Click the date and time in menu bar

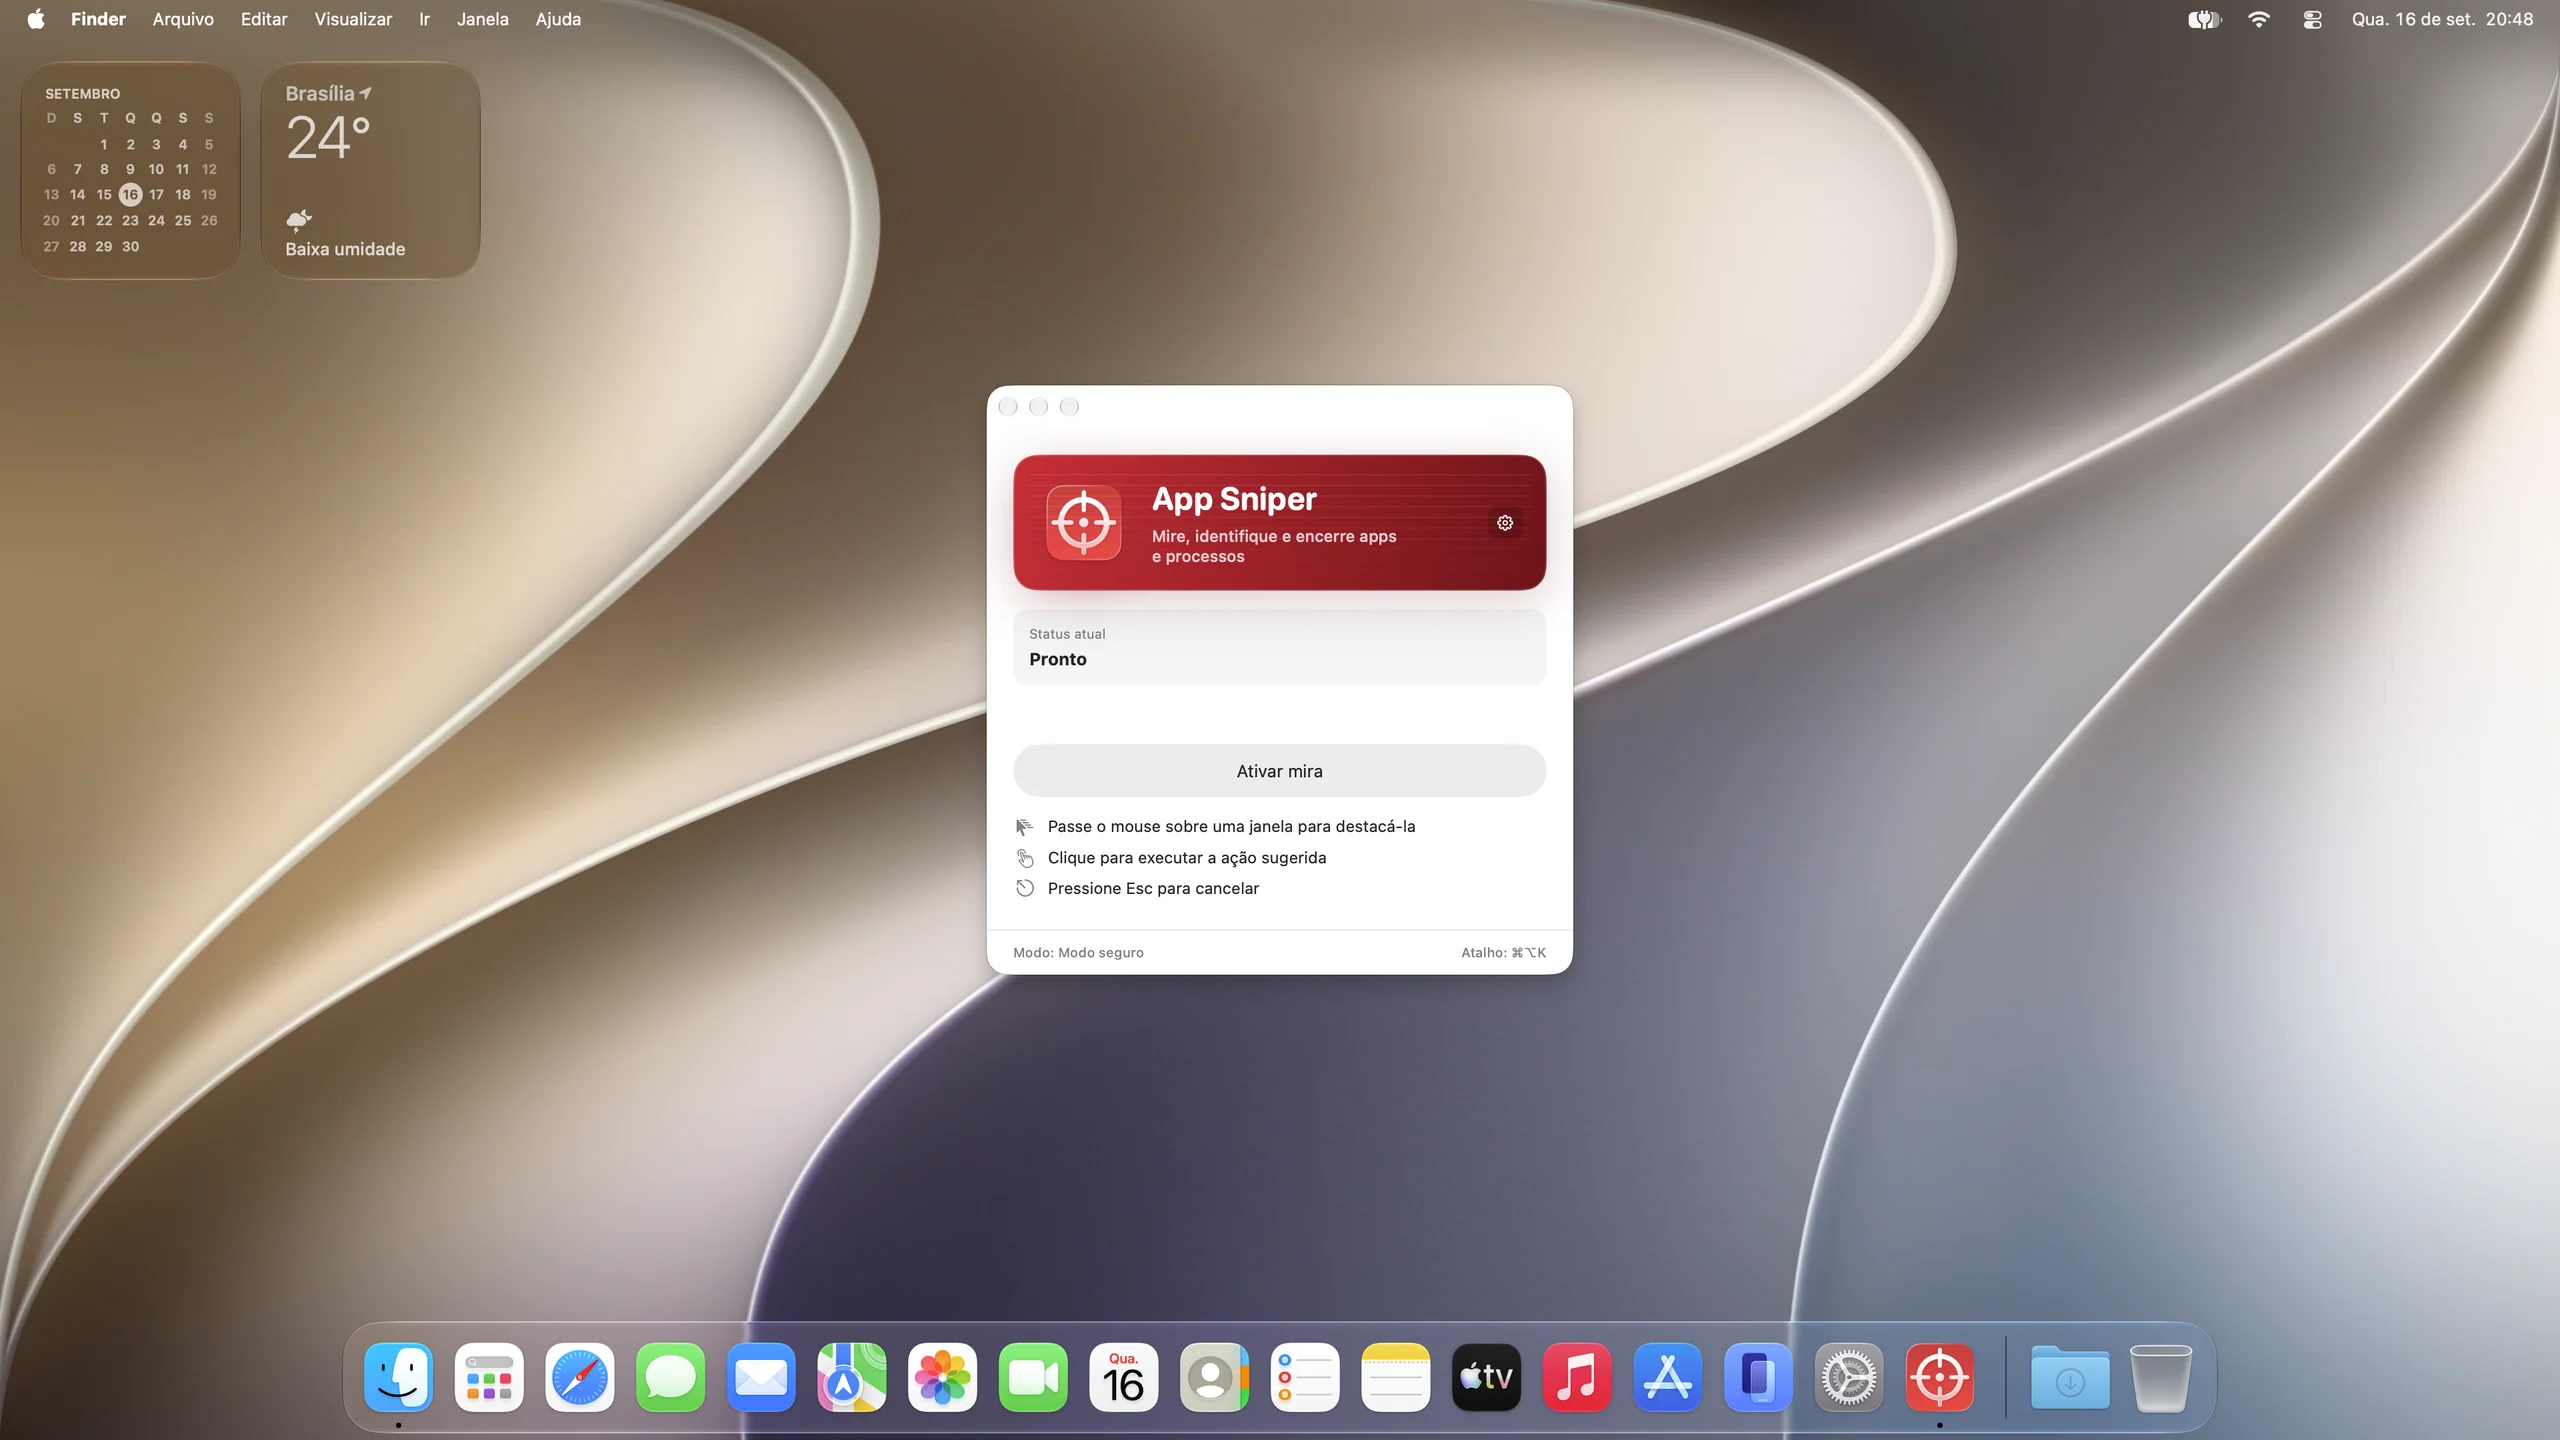coord(2442,19)
